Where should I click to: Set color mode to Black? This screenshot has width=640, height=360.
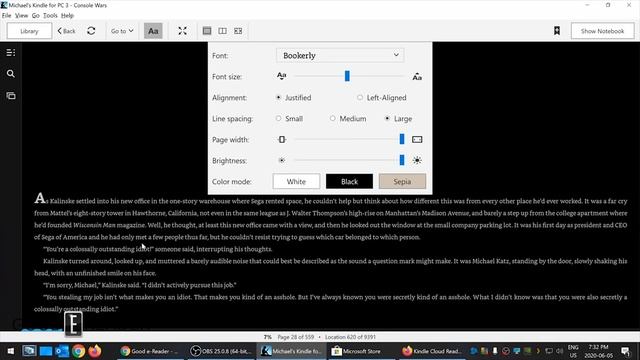(x=349, y=182)
